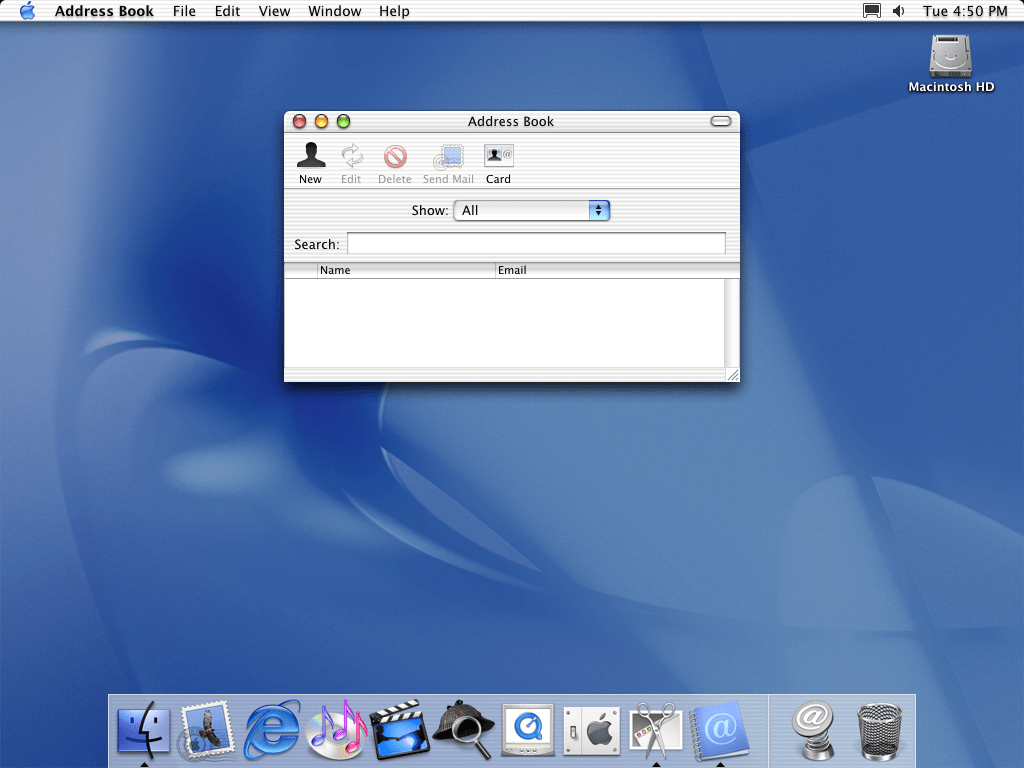
Task: Expand the Show popup menu
Action: coord(531,211)
